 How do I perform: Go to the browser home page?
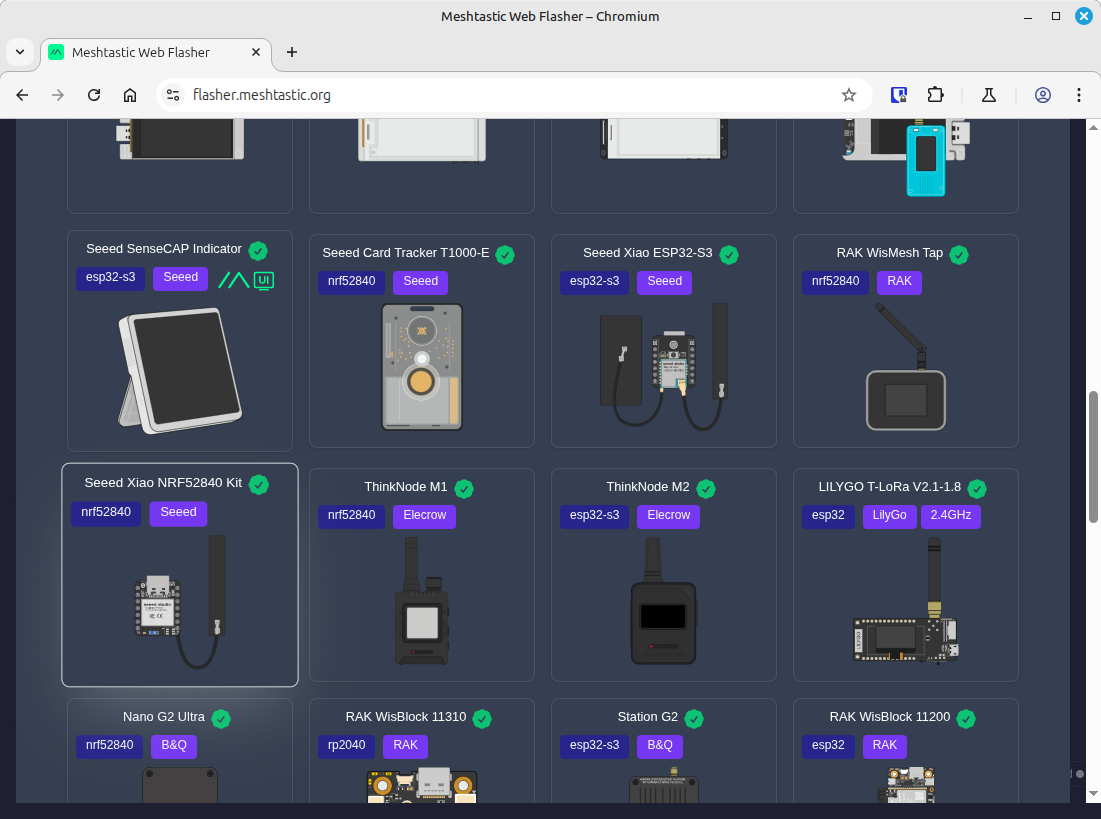coord(130,95)
